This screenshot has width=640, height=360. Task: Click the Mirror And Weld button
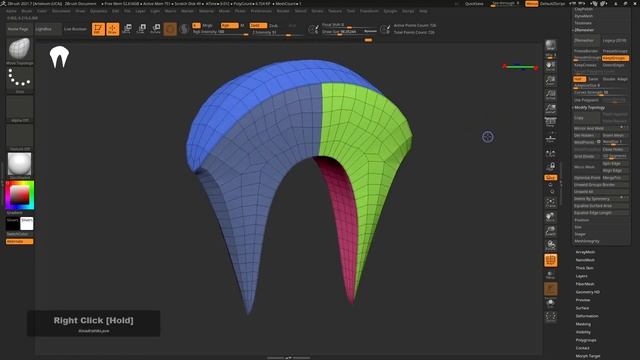(601, 128)
